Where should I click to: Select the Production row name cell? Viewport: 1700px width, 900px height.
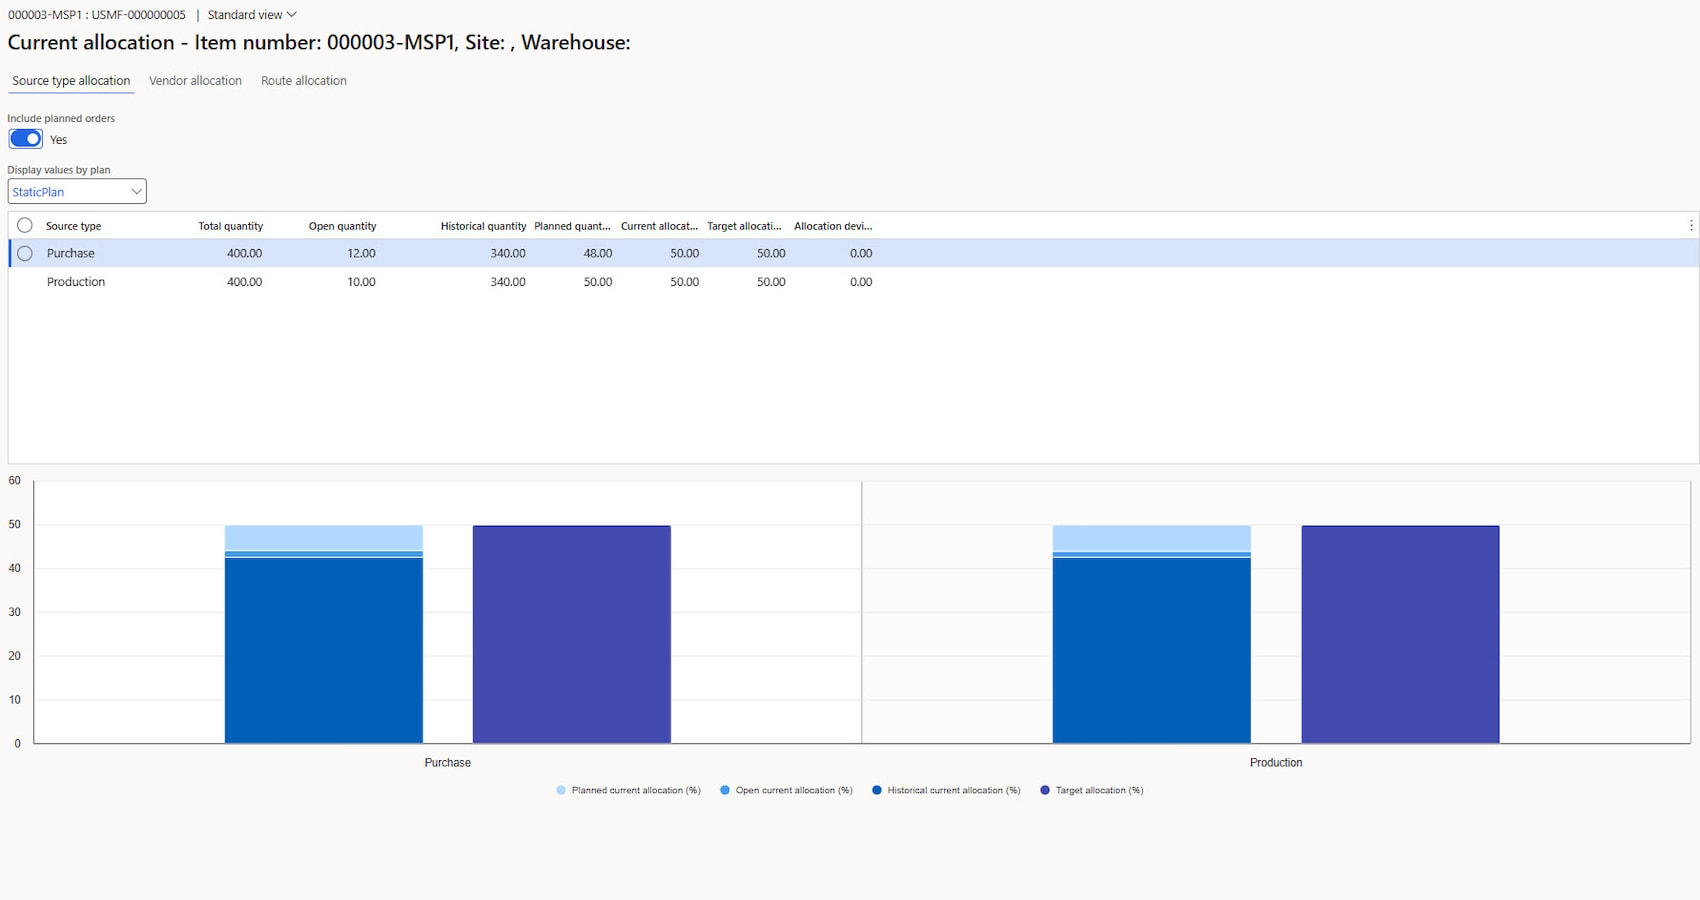click(x=76, y=282)
